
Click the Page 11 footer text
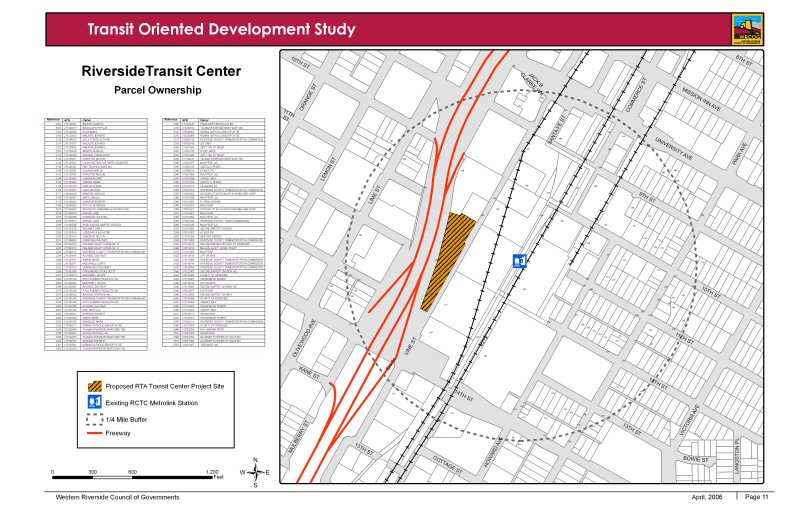(756, 497)
